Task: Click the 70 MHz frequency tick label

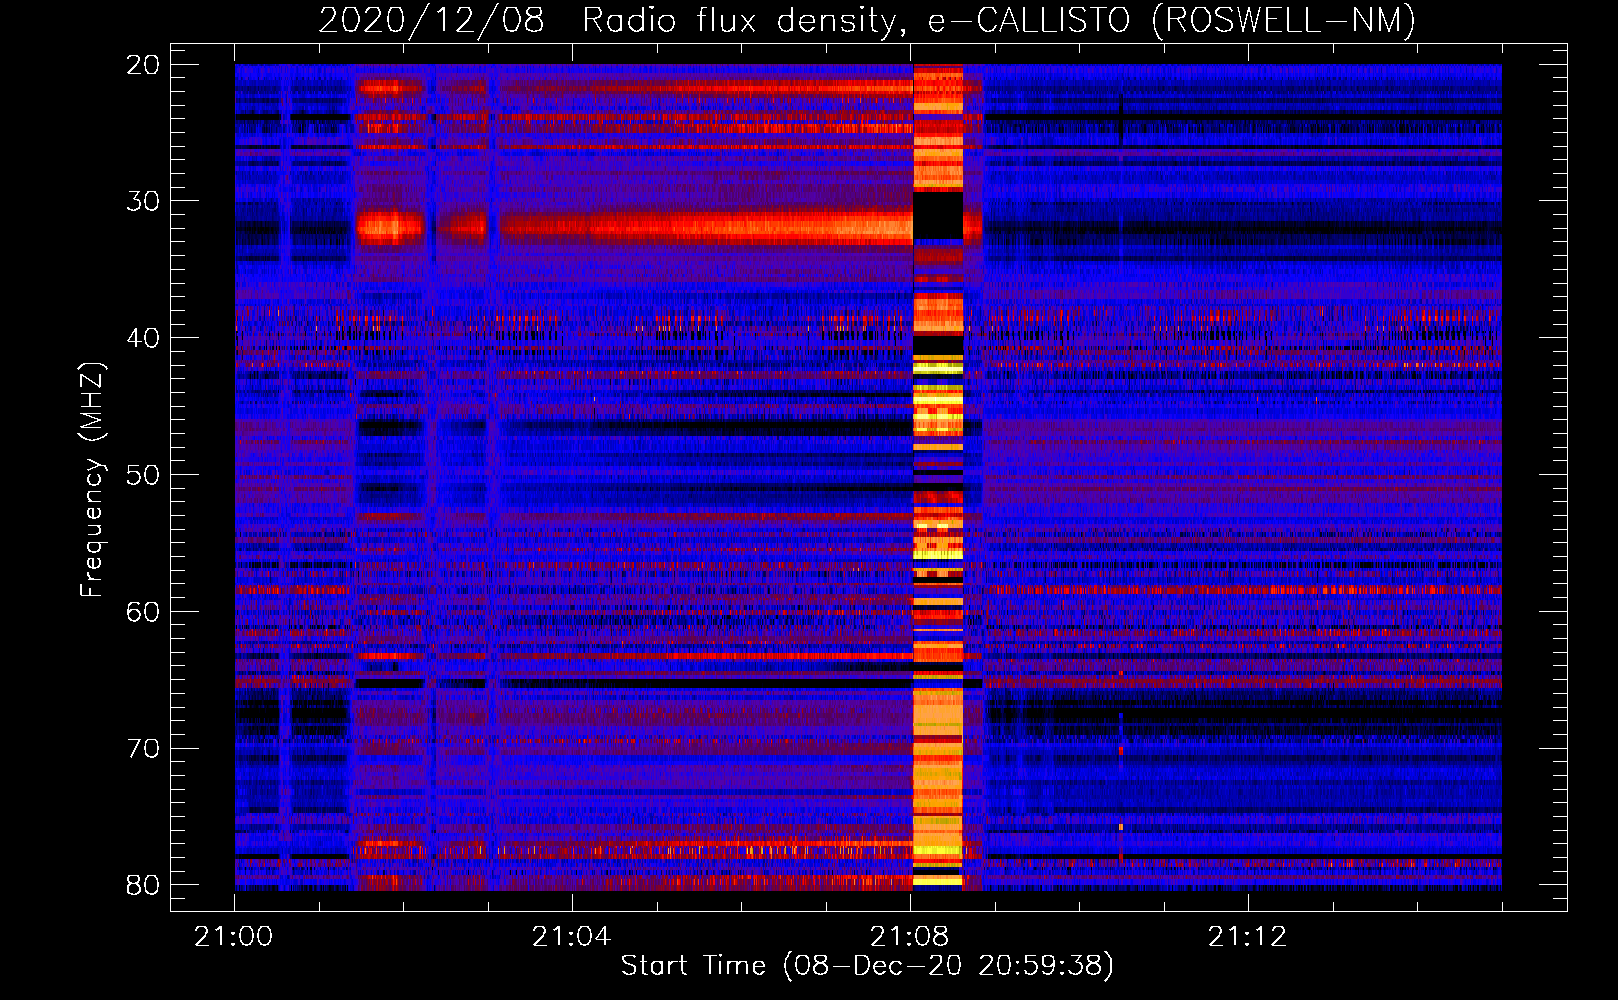Action: click(x=142, y=749)
